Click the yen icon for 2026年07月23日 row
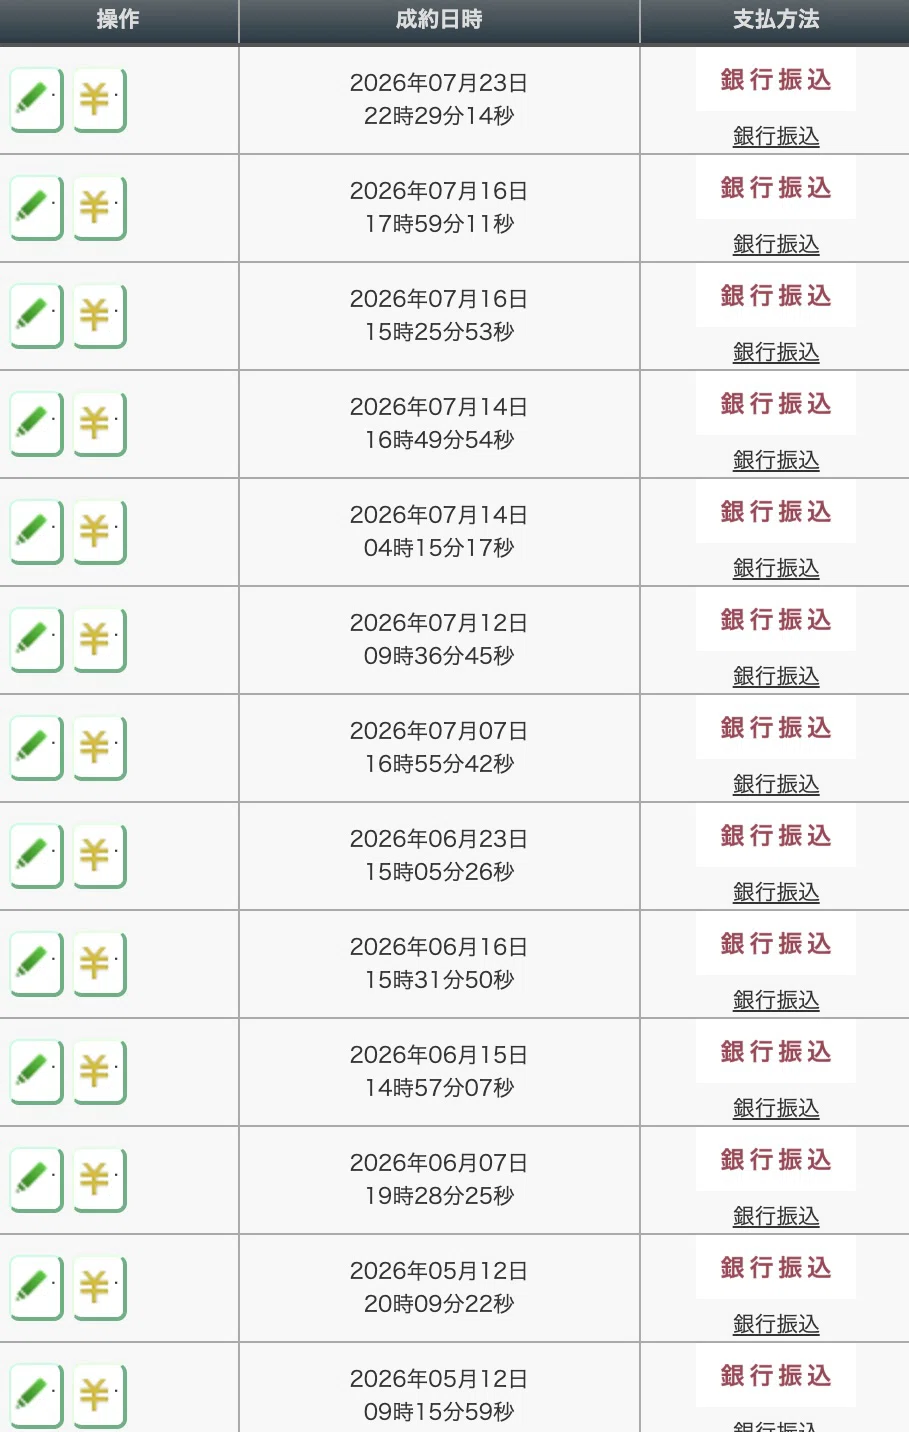 tap(99, 100)
